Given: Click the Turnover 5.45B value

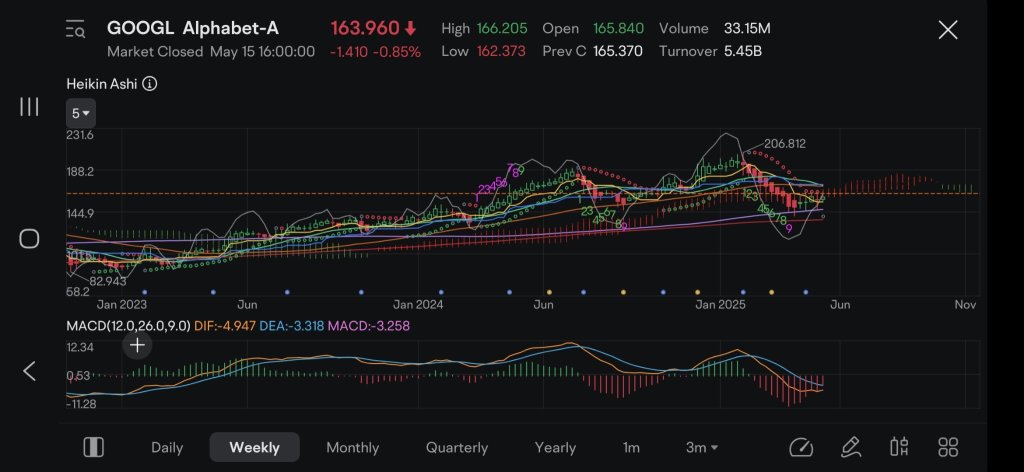Looking at the screenshot, I should (x=743, y=52).
